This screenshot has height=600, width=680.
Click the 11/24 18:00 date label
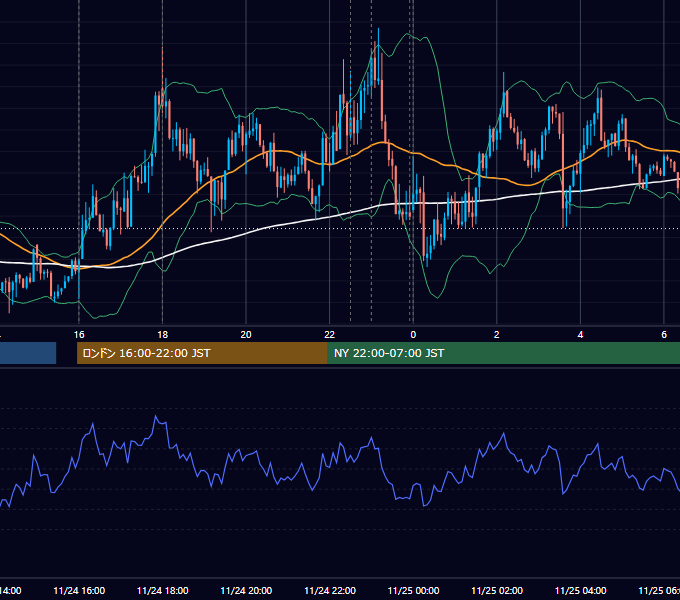click(x=163, y=590)
